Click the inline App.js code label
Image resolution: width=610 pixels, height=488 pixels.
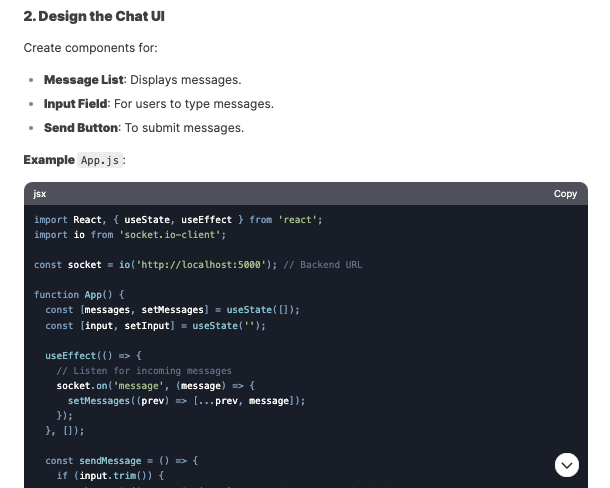tap(101, 160)
